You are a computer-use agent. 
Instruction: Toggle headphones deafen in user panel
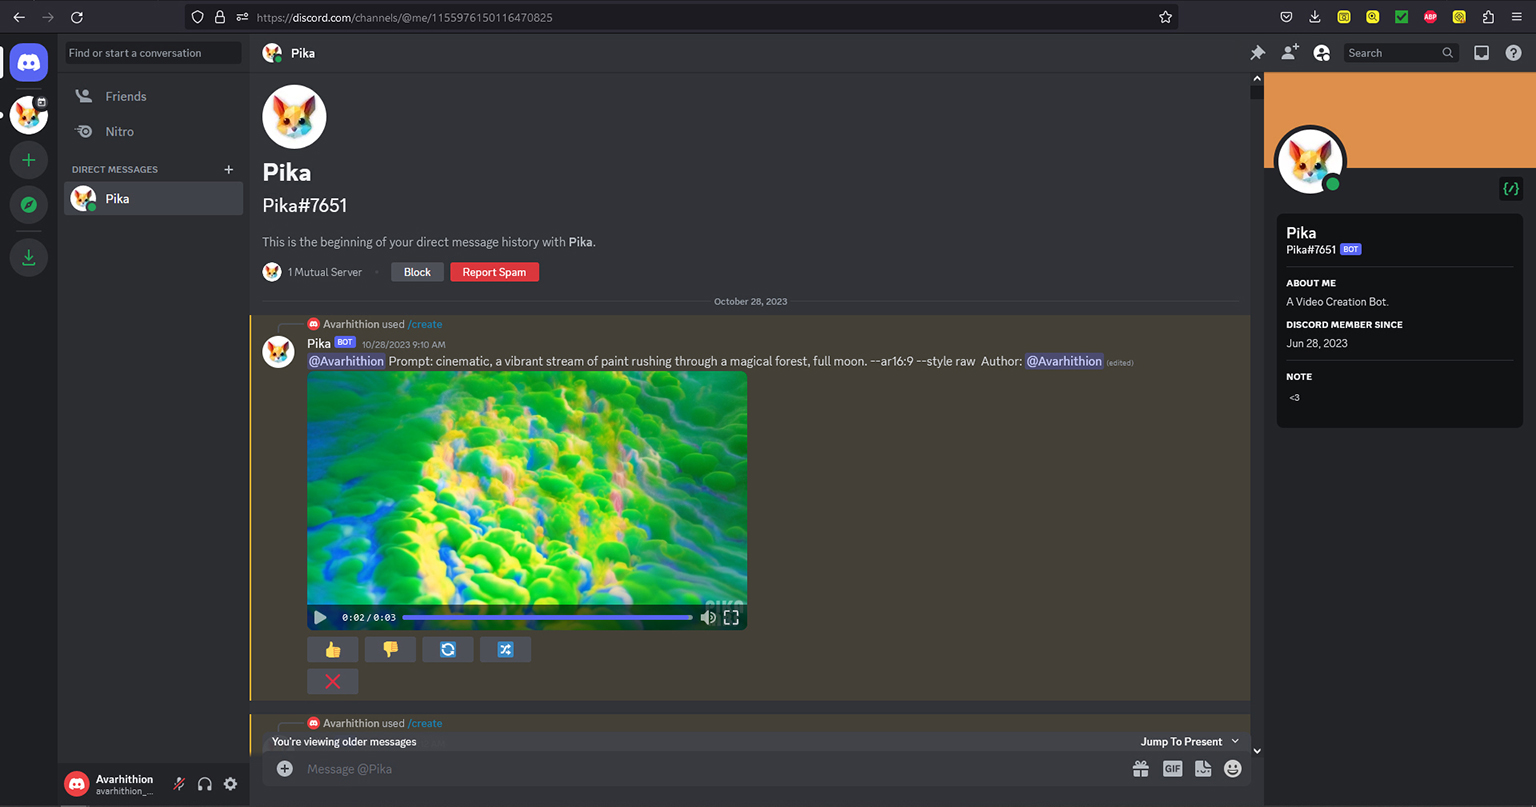(205, 784)
